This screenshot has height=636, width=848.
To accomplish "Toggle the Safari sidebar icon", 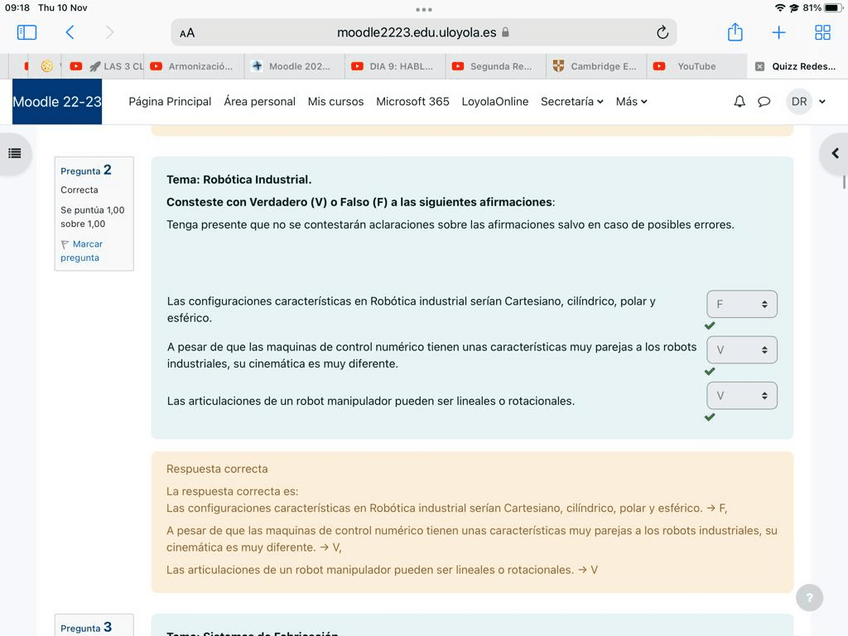I will (27, 32).
